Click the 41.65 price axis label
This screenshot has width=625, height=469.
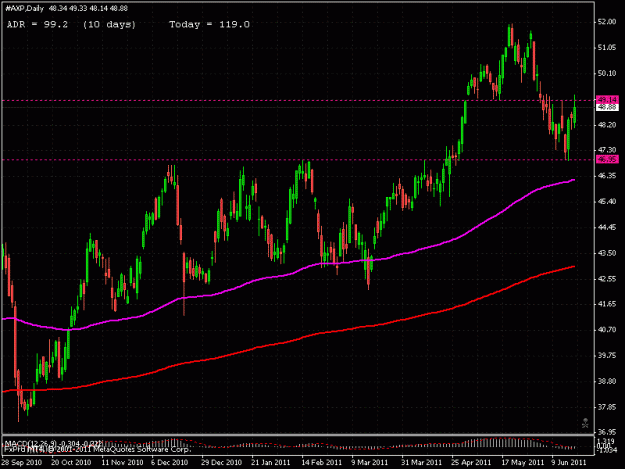click(x=607, y=304)
